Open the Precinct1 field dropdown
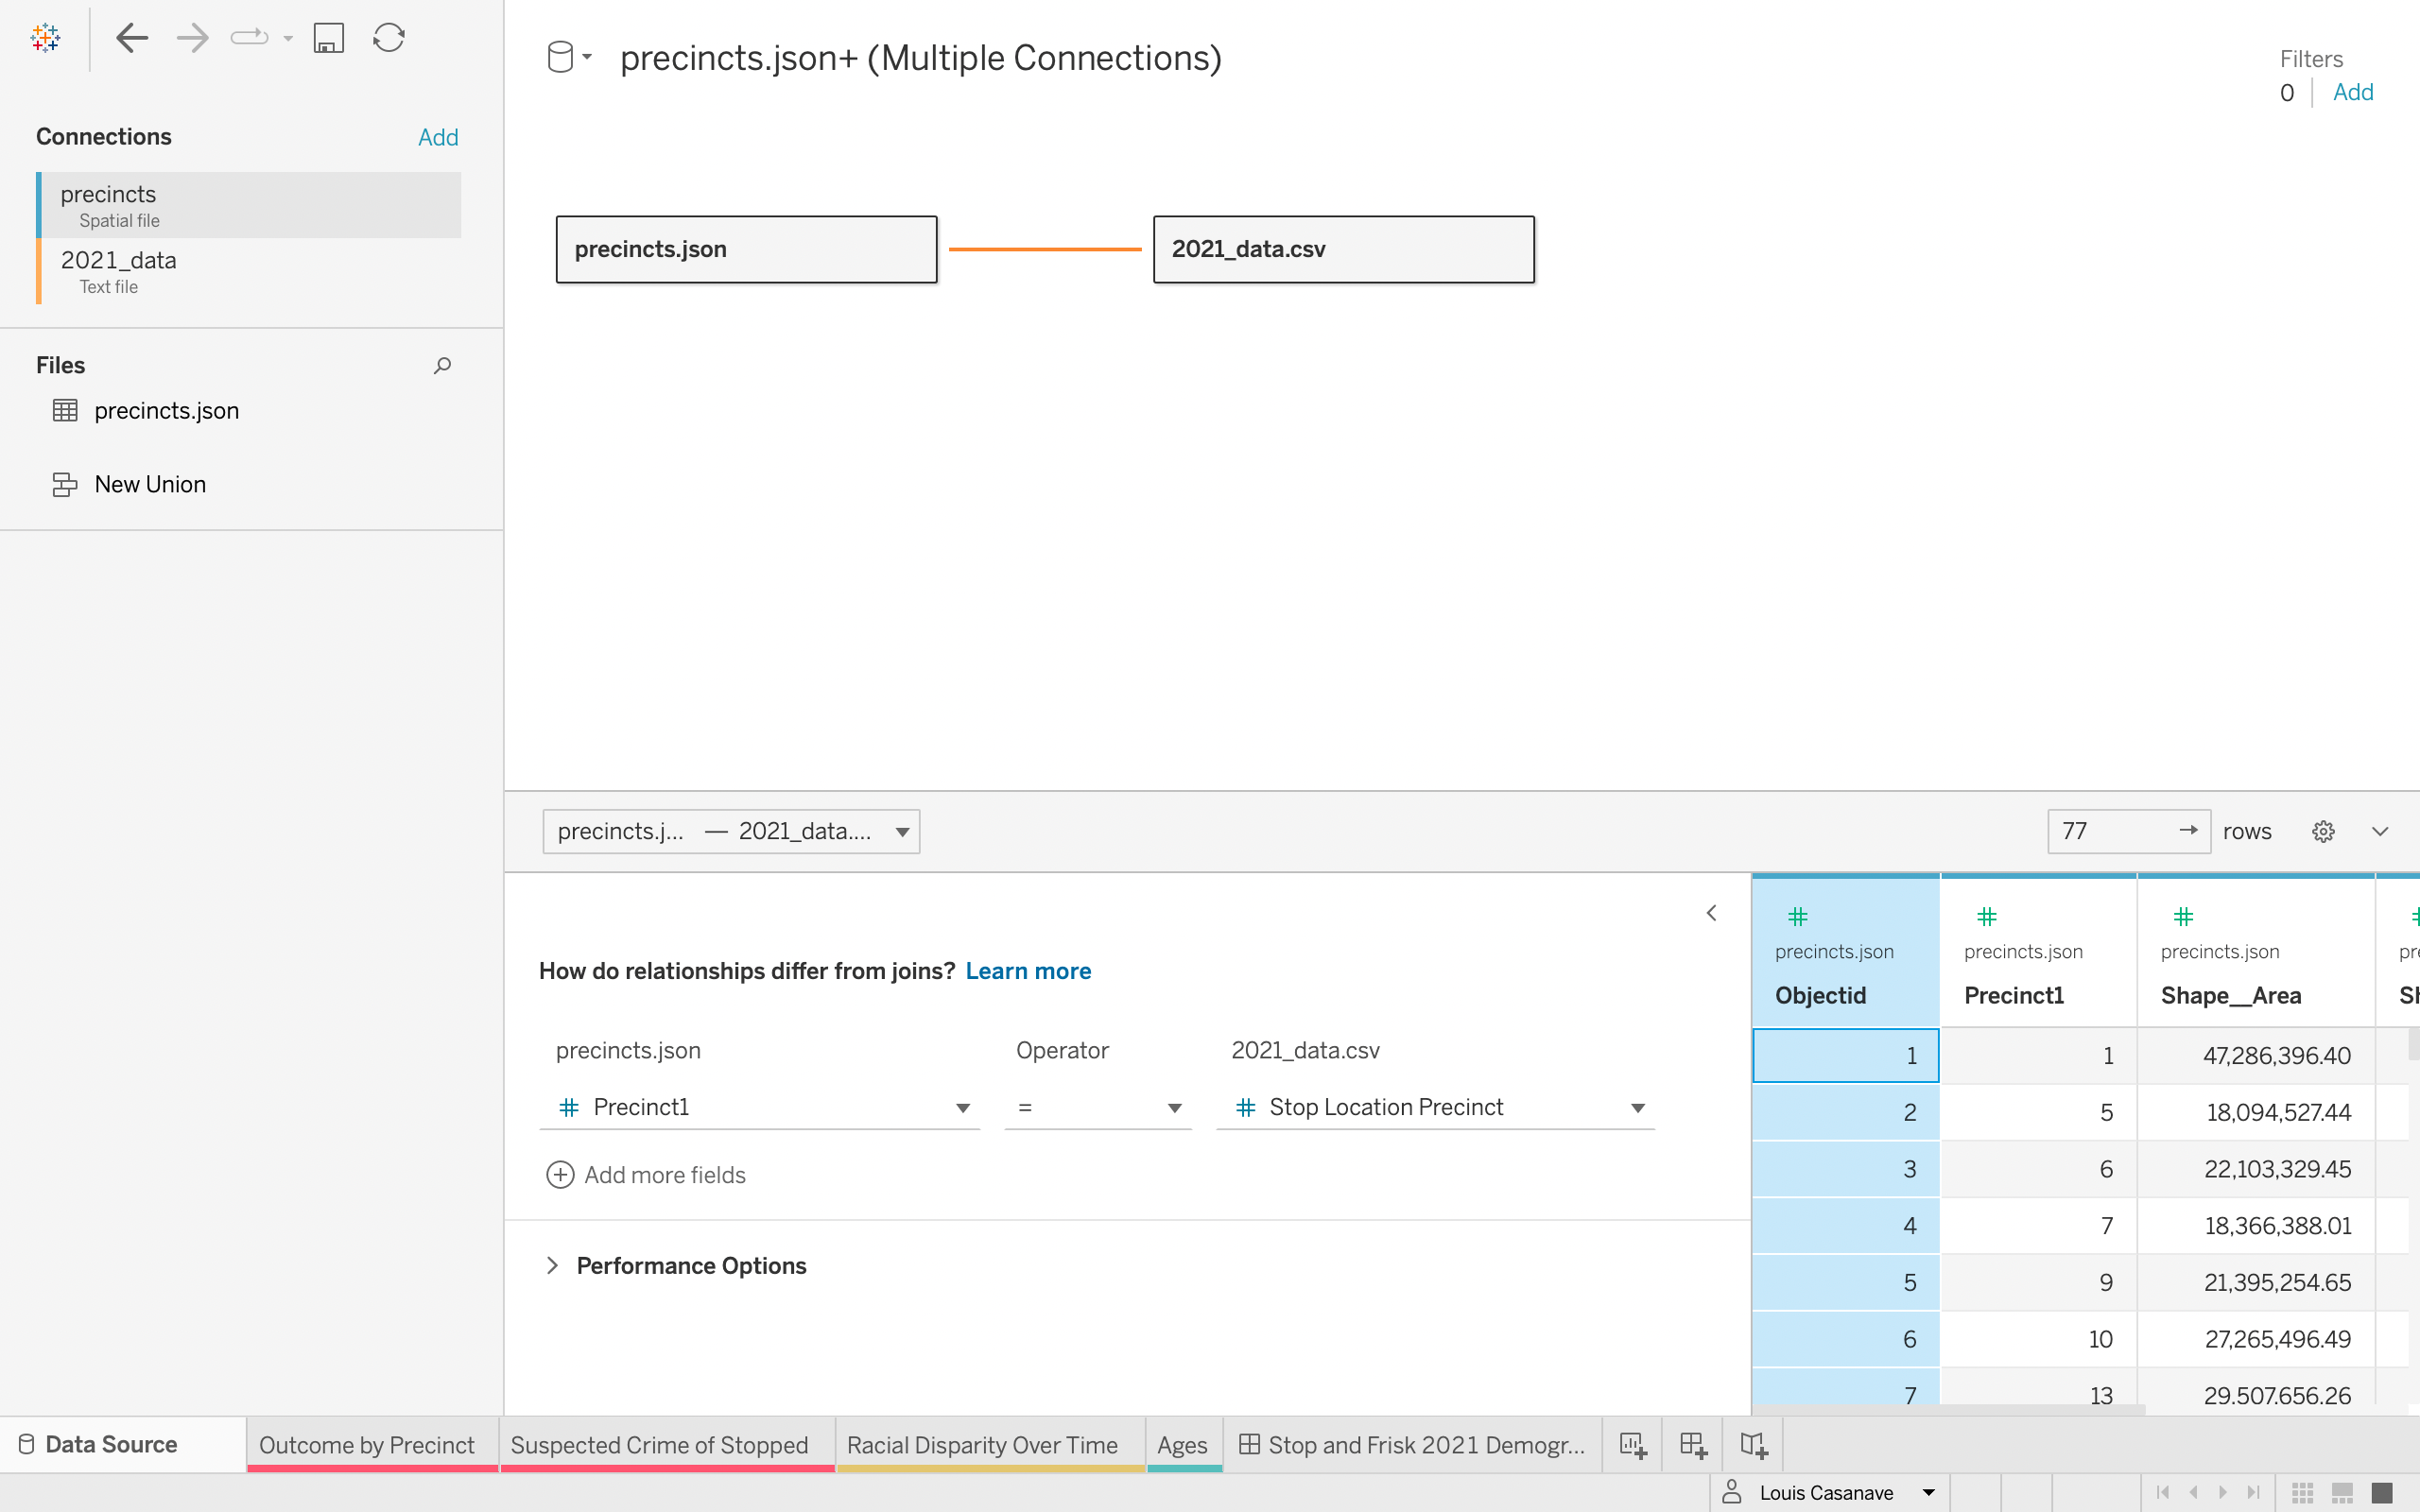 962,1108
